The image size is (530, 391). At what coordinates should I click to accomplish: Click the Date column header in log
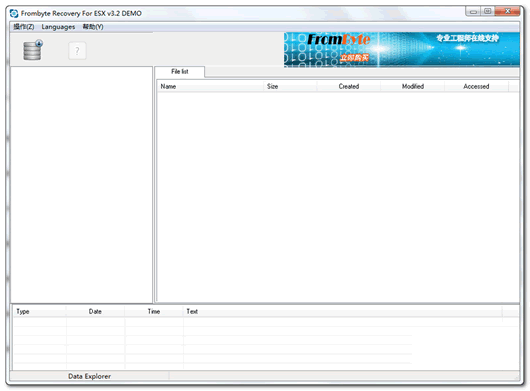(95, 312)
